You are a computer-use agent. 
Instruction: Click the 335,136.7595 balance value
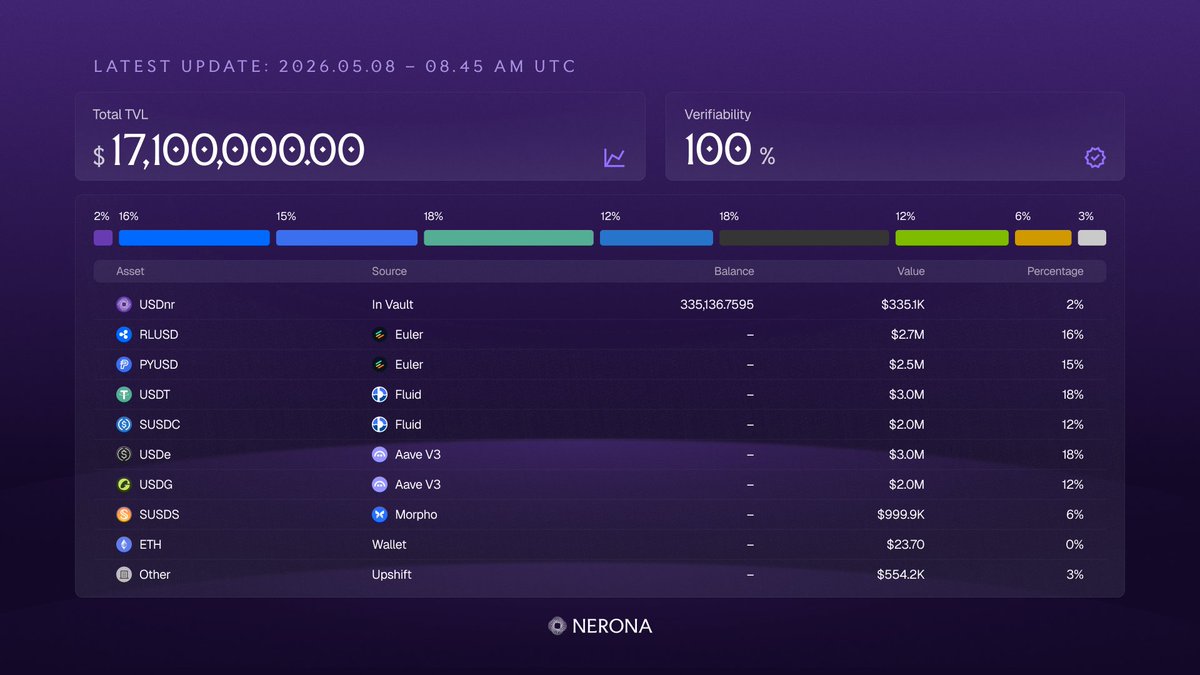point(715,304)
